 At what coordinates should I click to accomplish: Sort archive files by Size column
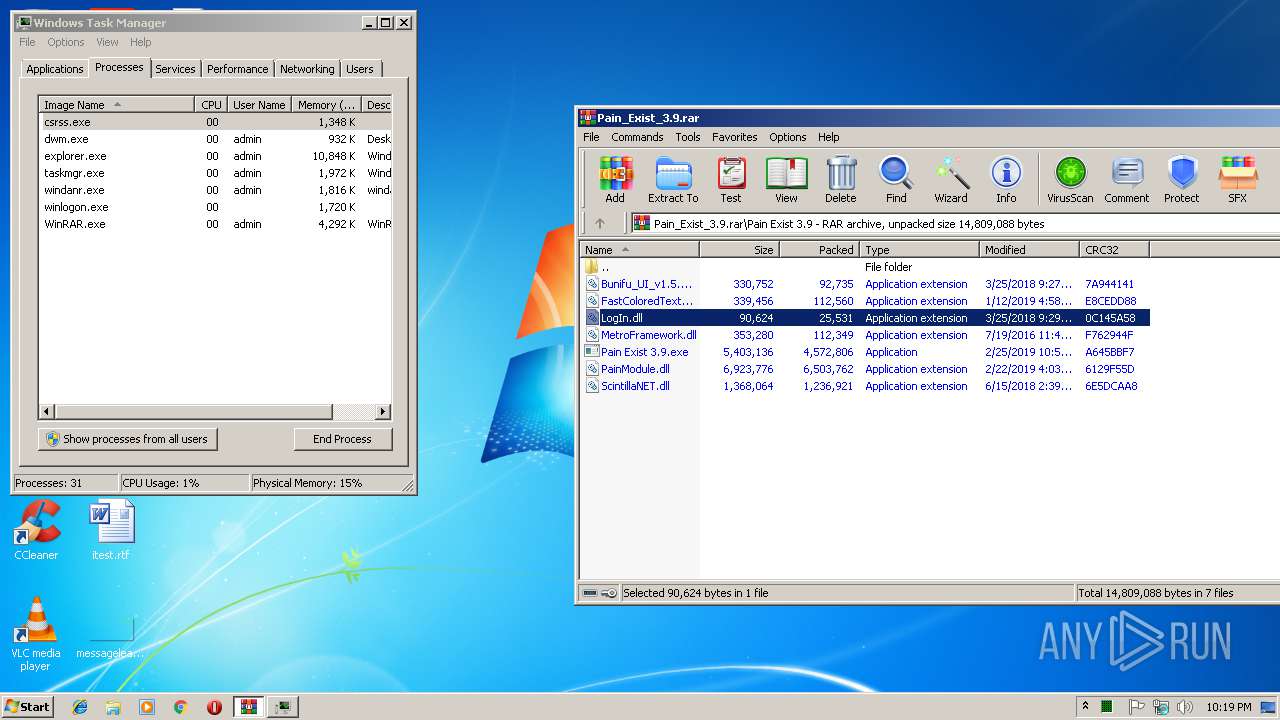click(740, 250)
